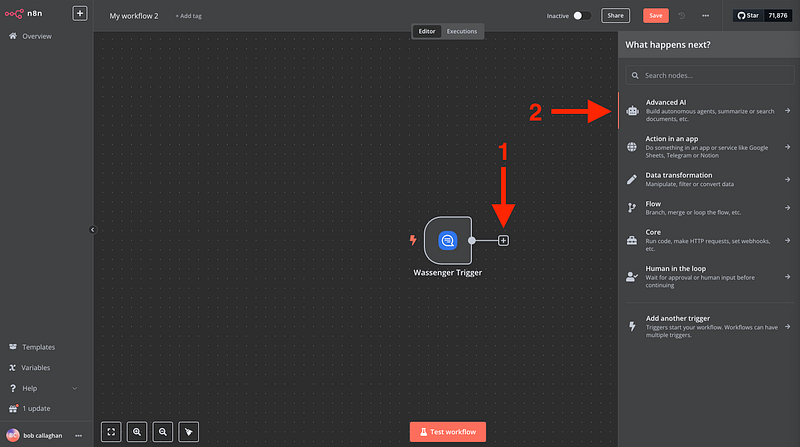Screen dimensions: 800x447
Task: Click the pointer tidy-up icon in canvas controls
Action: point(188,432)
